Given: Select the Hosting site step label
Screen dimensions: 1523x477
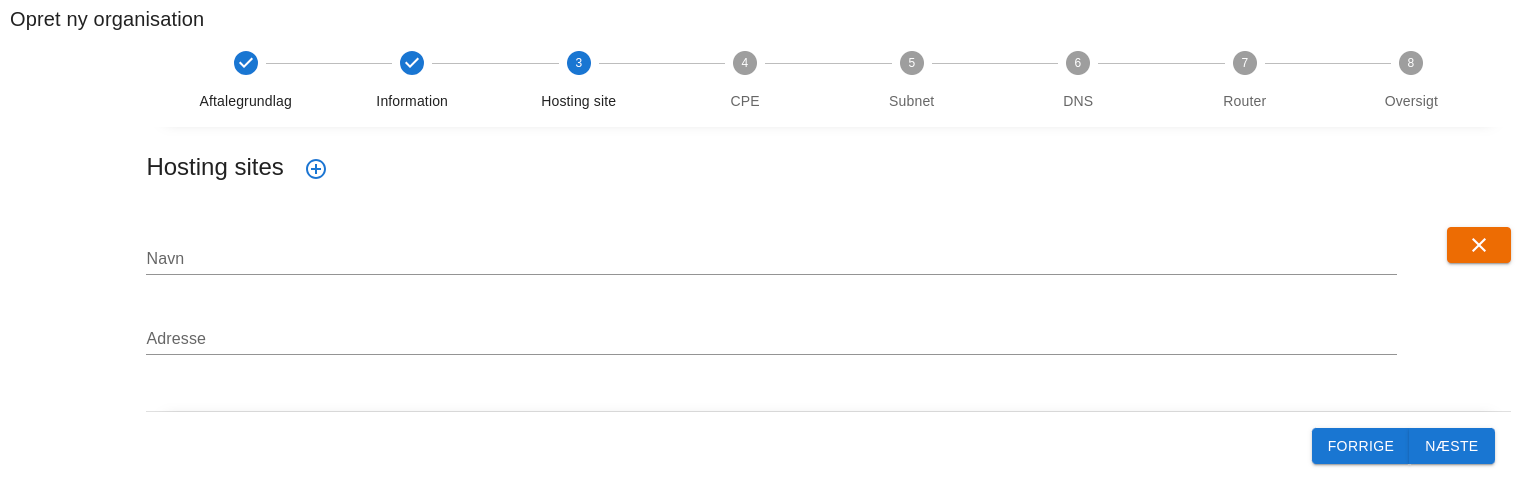Looking at the screenshot, I should [x=578, y=101].
